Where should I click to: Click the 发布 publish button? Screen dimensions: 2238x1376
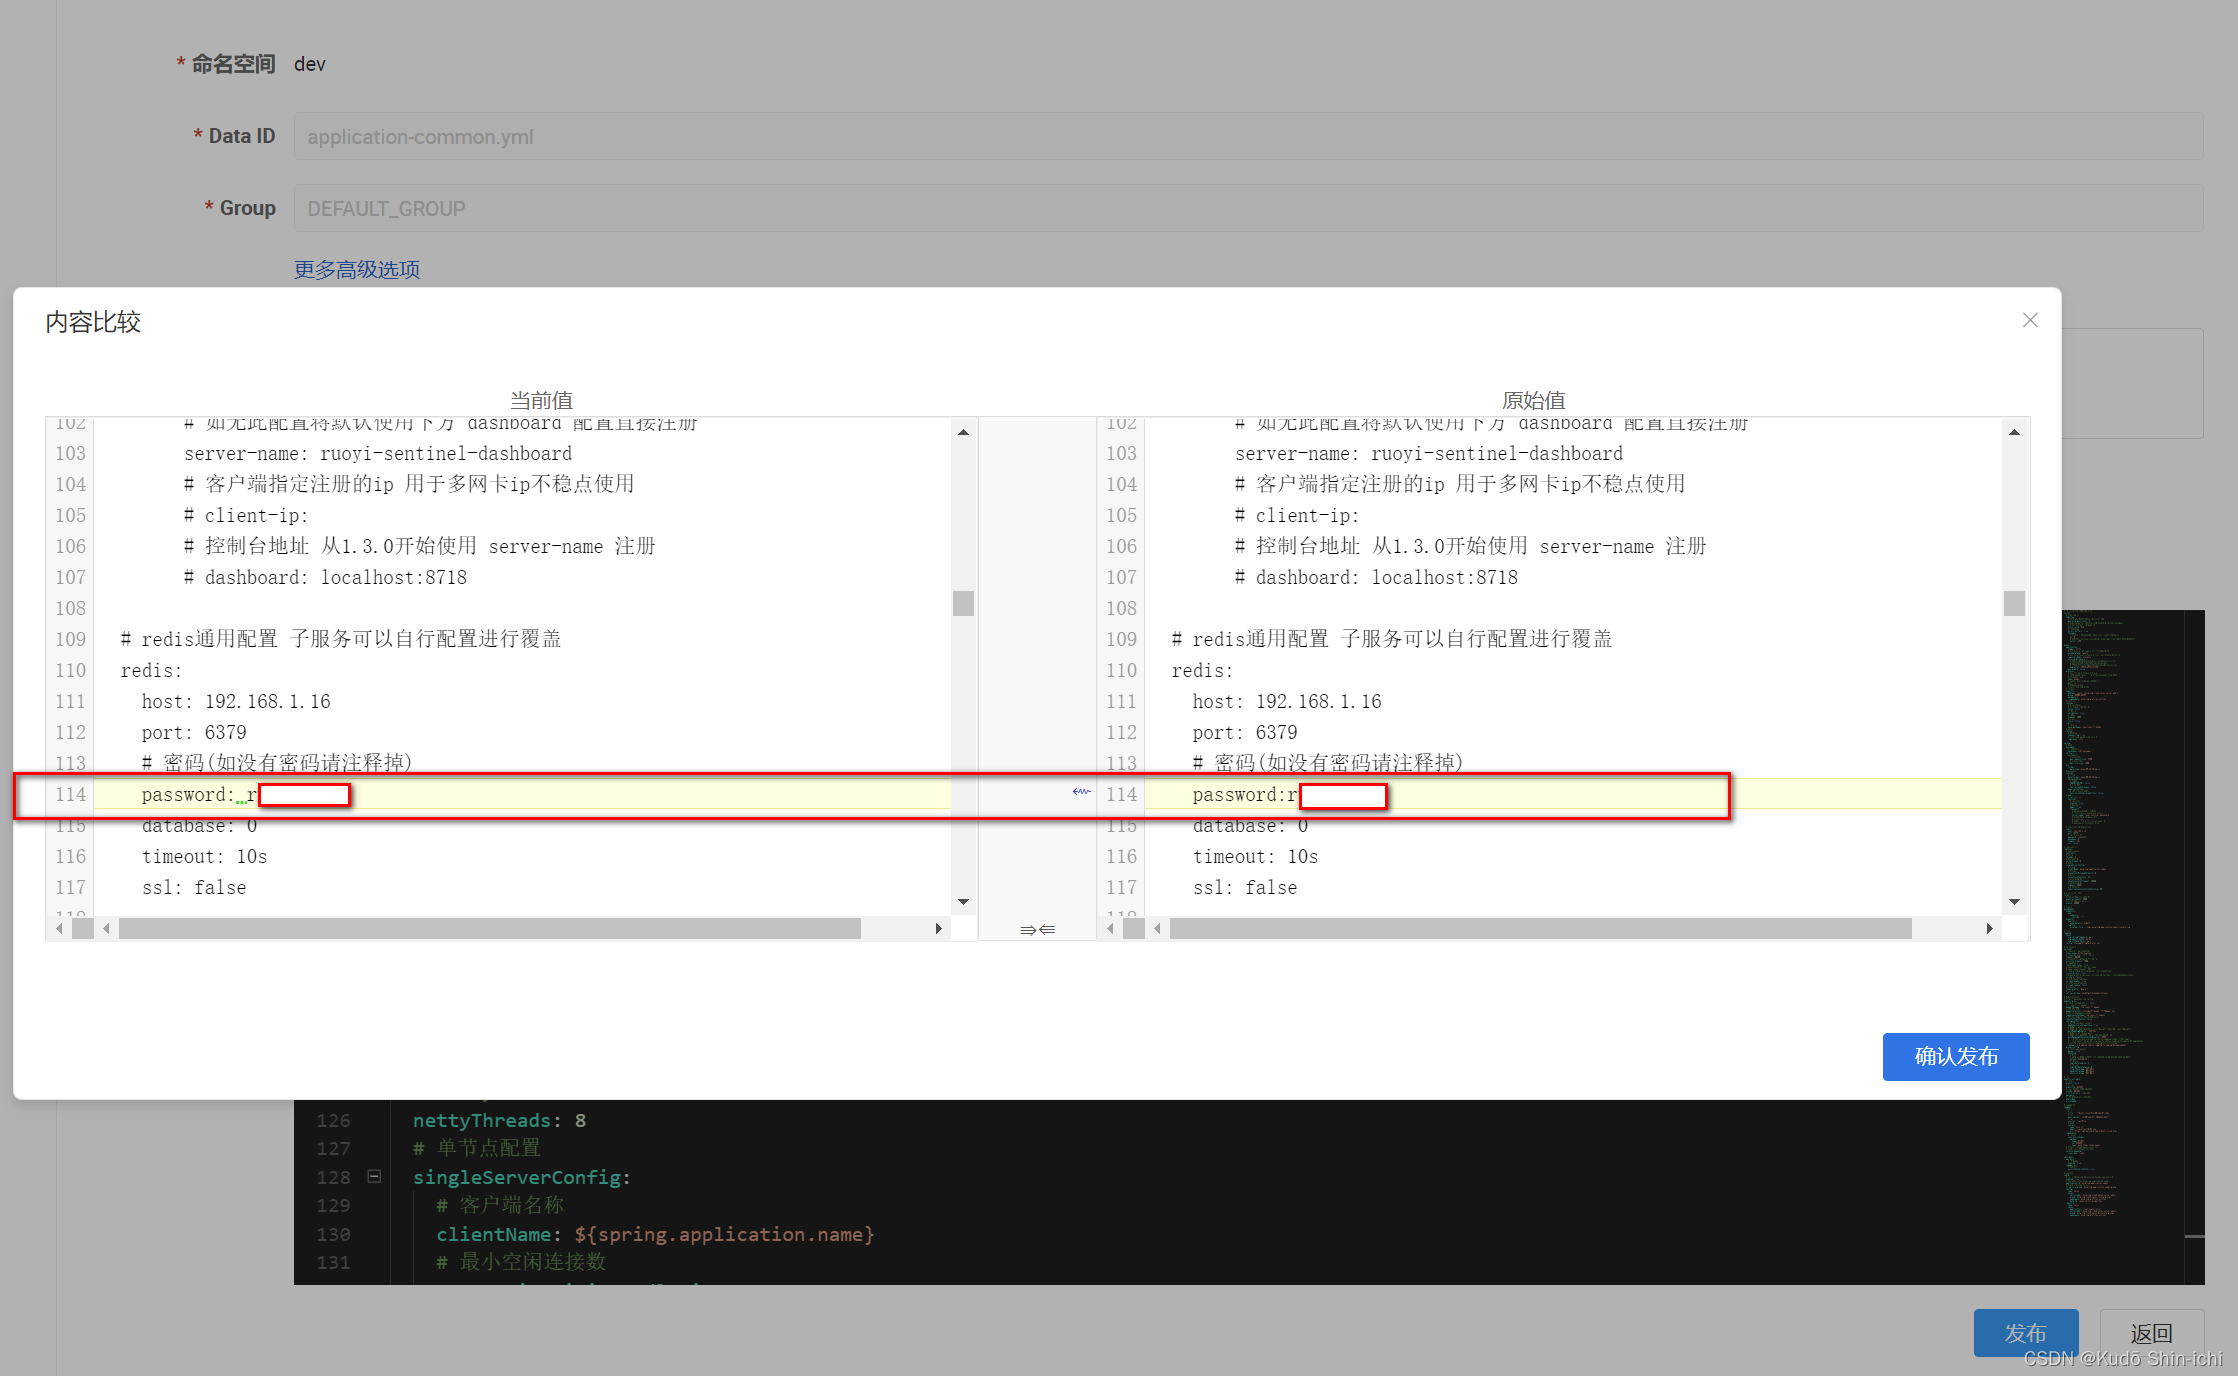point(2026,1333)
